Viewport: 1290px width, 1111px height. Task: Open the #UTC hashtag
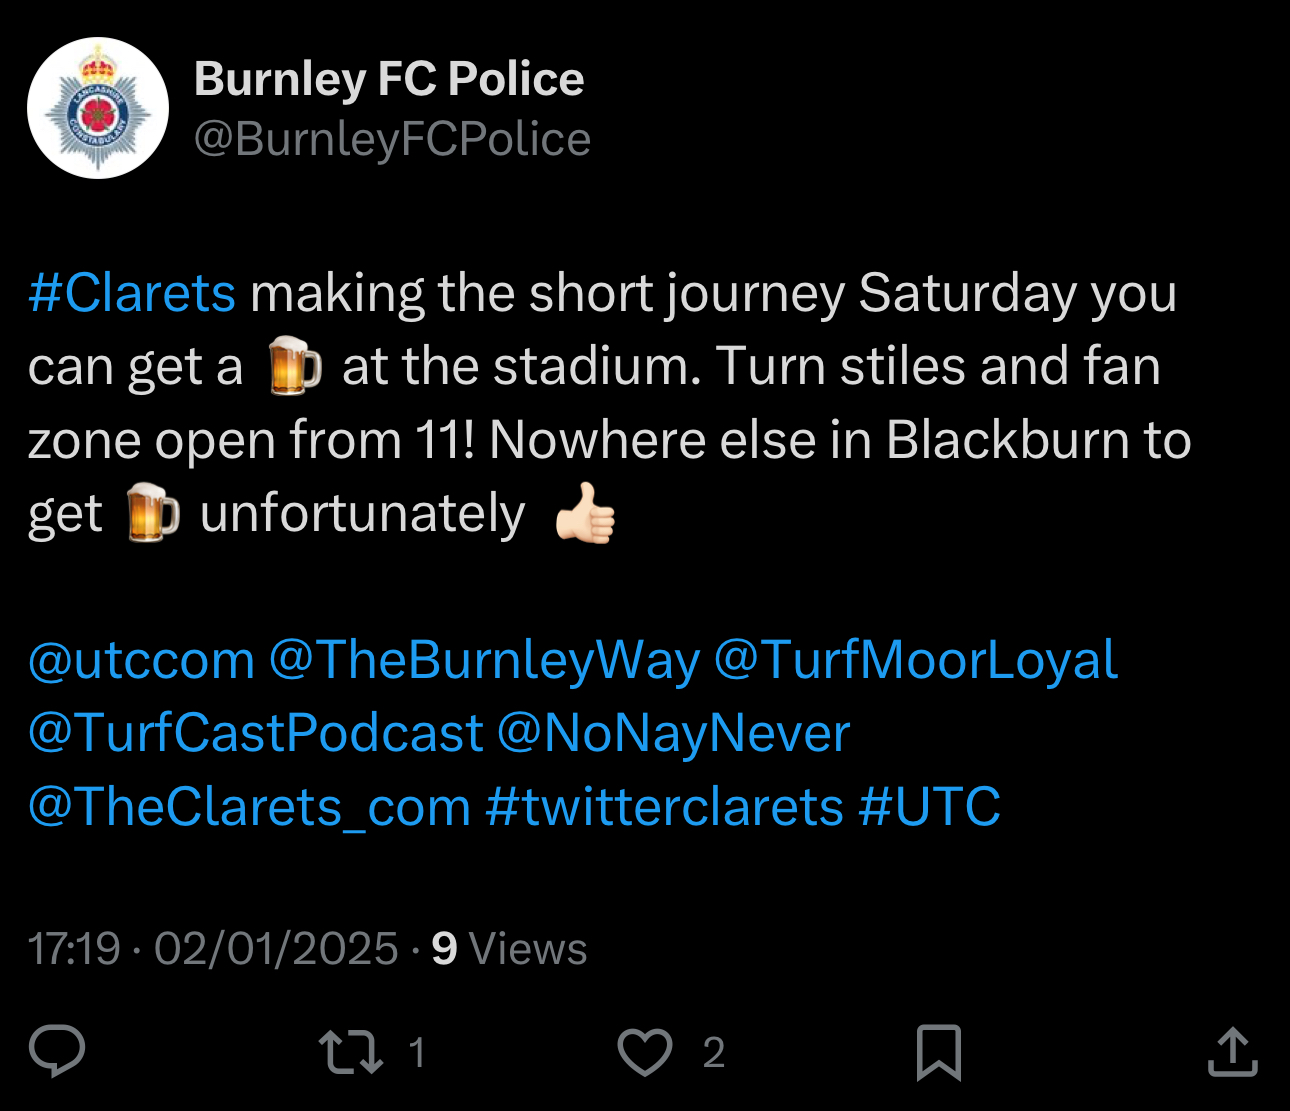coord(929,807)
